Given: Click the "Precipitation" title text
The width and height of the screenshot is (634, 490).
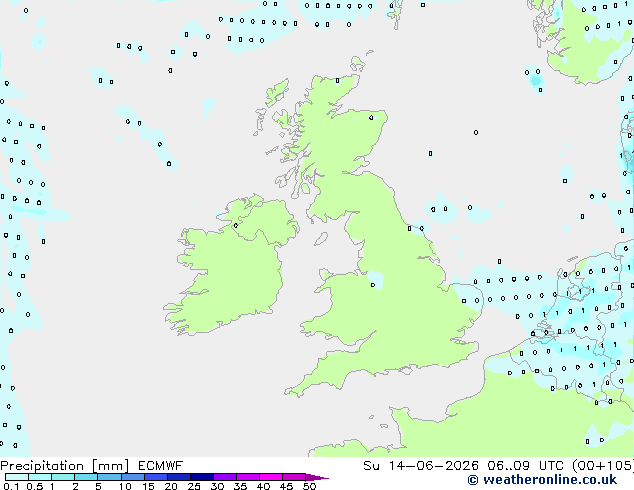Looking at the screenshot, I should pos(42,466).
